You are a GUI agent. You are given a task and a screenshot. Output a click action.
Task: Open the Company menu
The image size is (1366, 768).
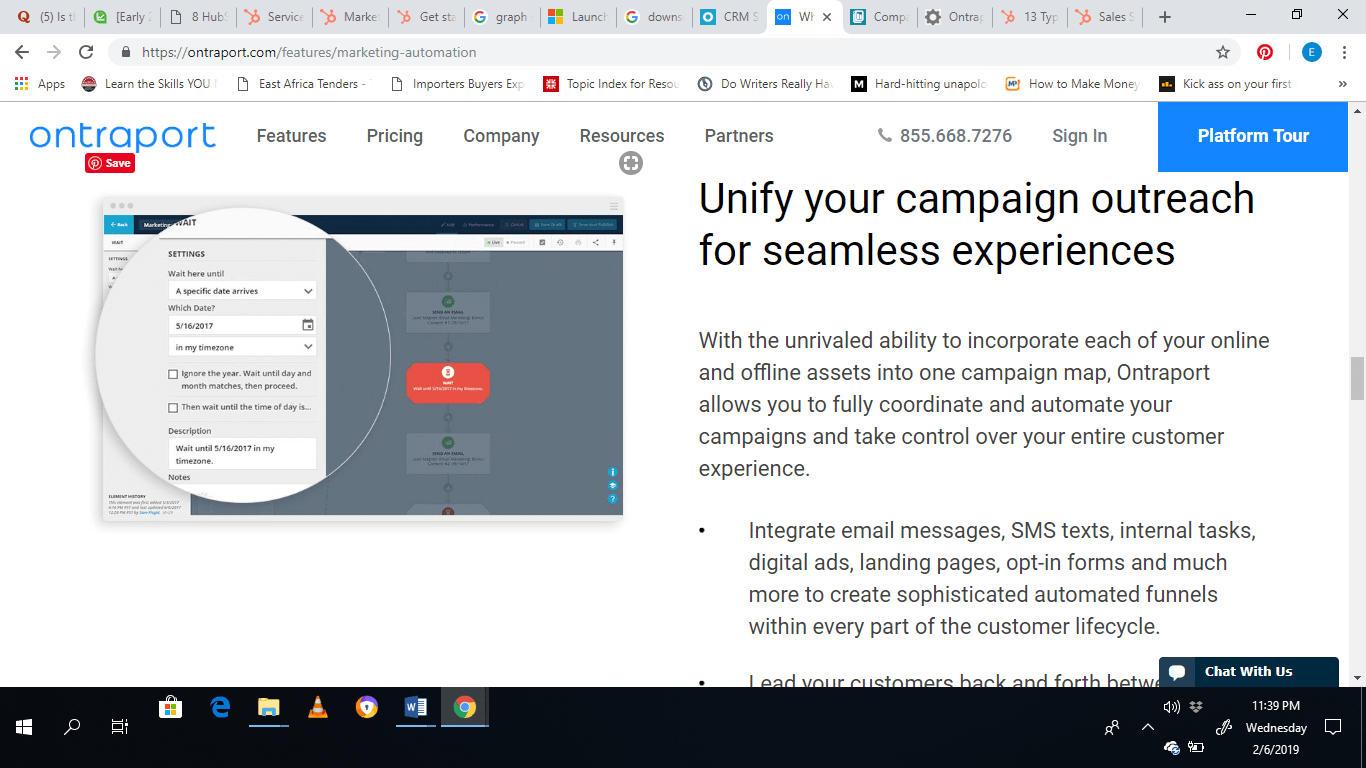tap(501, 136)
